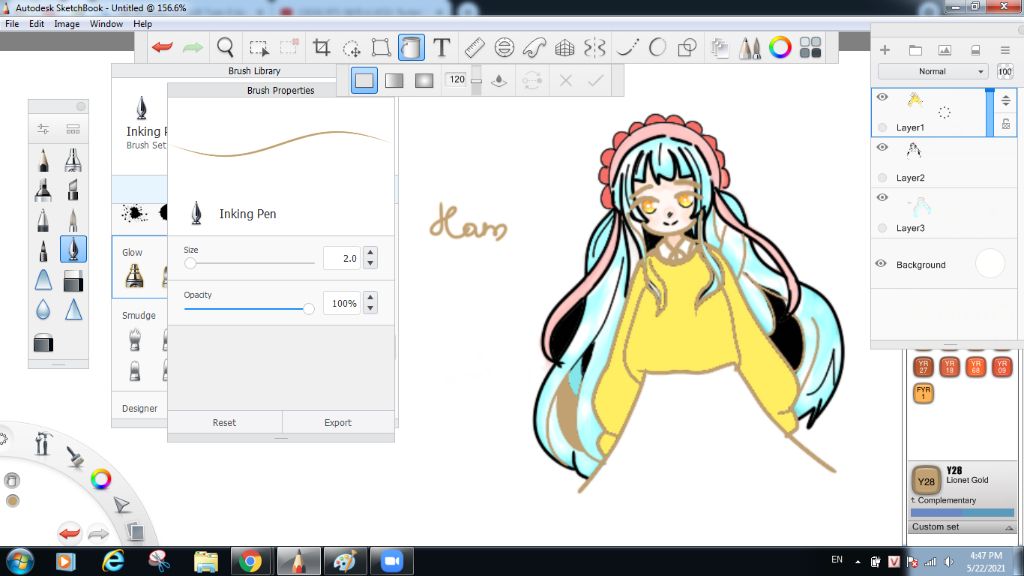Open the Layer Editor from the toolbar
Viewport: 1024px width, 576px height.
(720, 48)
